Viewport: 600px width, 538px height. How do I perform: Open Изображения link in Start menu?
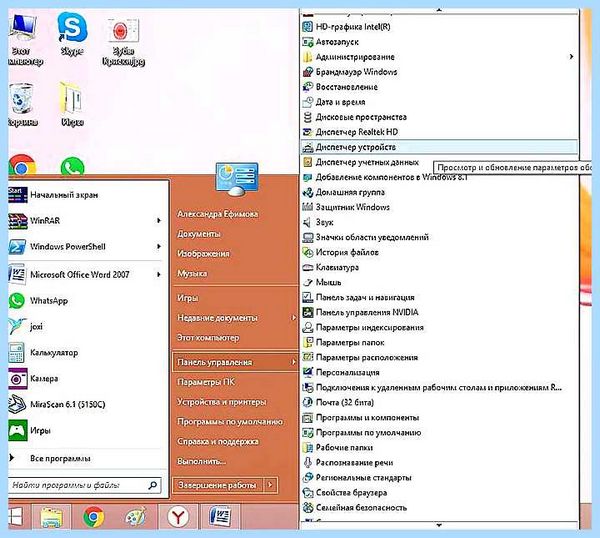point(203,254)
